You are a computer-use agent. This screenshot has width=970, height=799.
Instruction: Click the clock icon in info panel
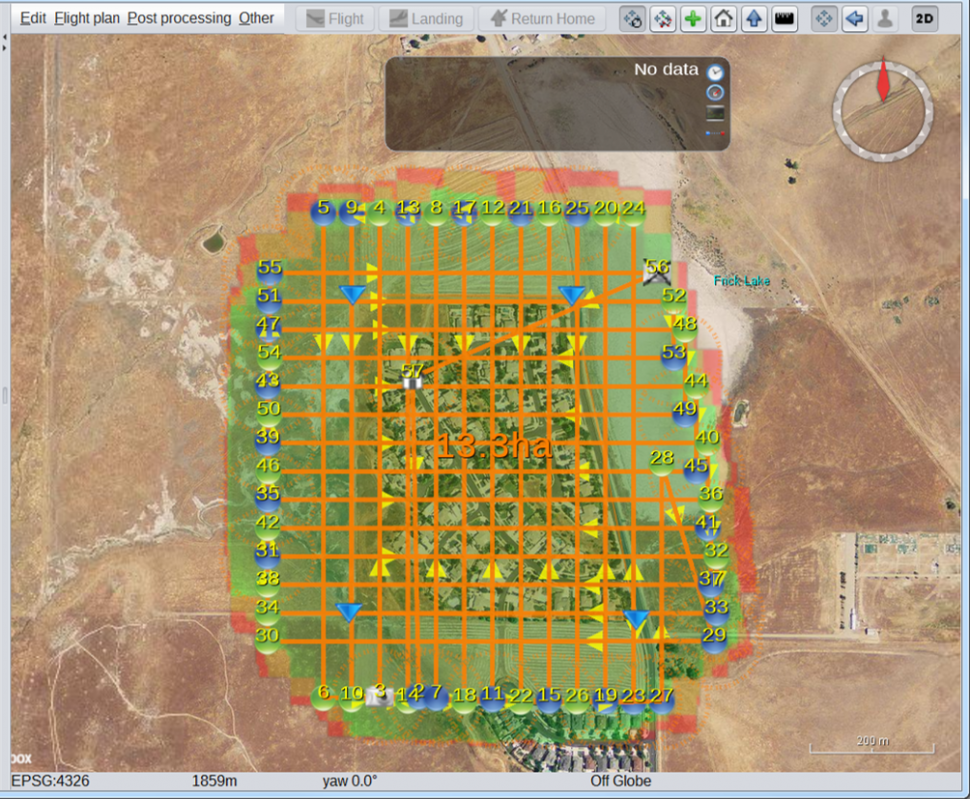(x=715, y=72)
